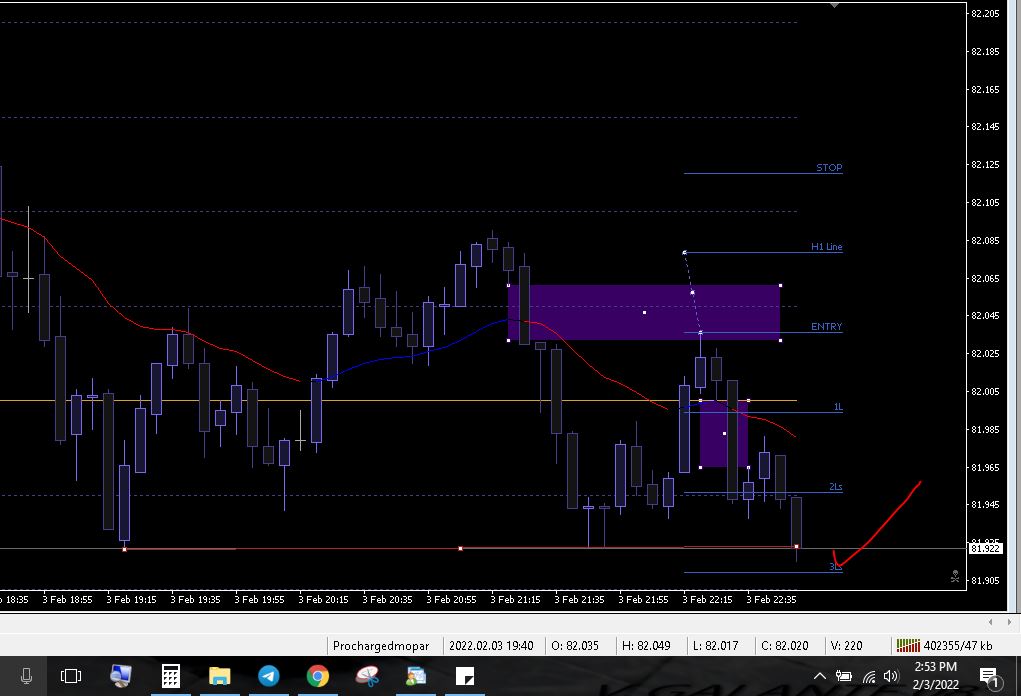1021x696 pixels.
Task: Click the battery status tray icon
Action: tap(844, 676)
